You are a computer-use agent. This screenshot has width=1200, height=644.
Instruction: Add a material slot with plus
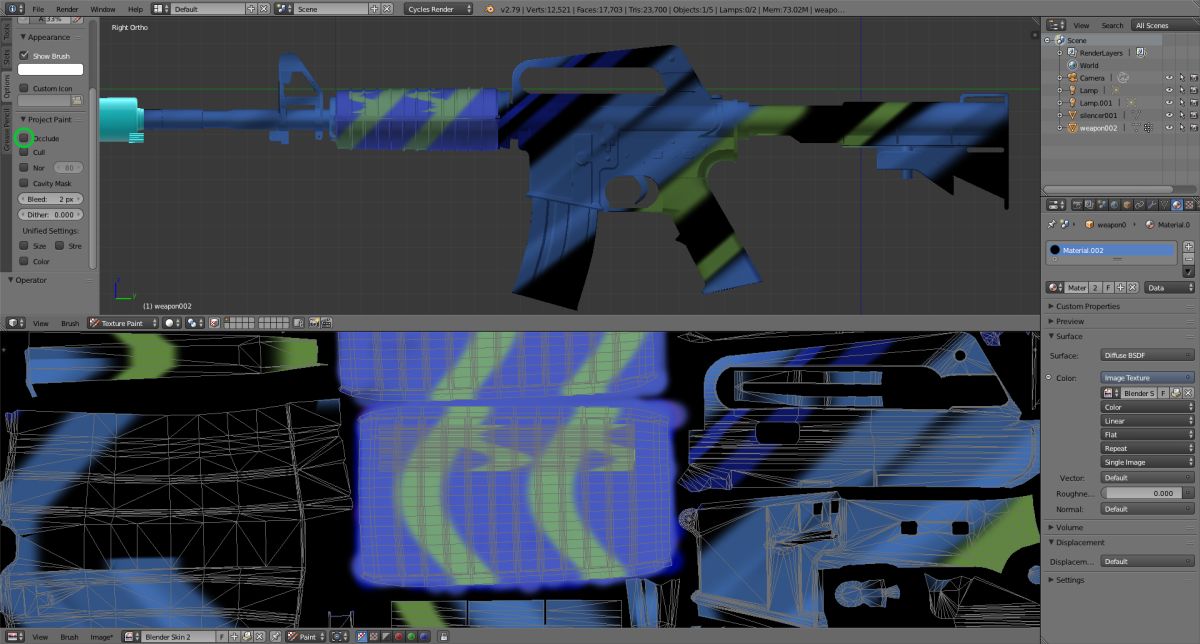(x=1188, y=246)
